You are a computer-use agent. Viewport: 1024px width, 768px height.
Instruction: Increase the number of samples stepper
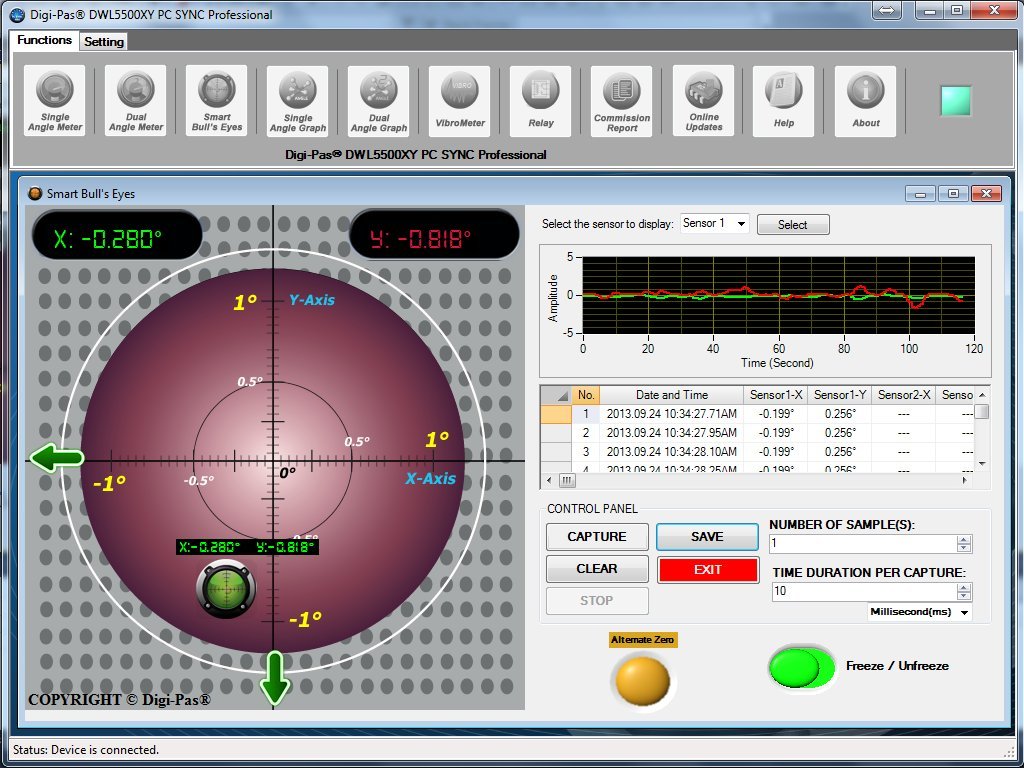(964, 539)
